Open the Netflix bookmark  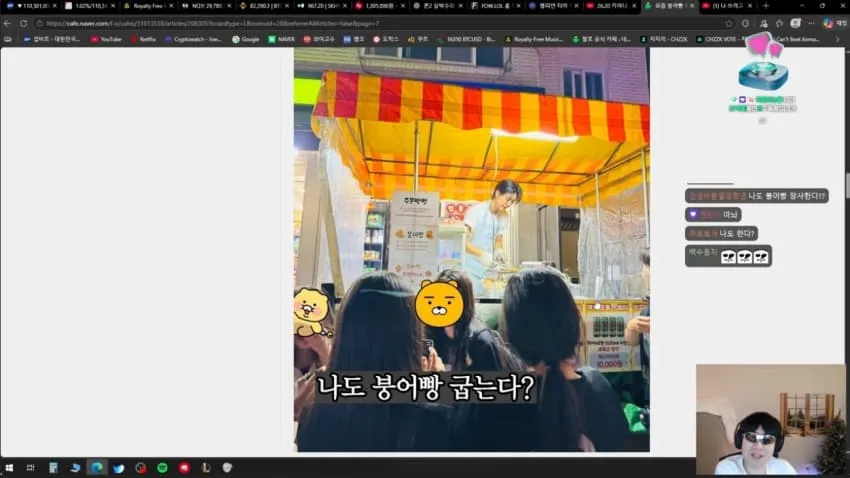click(x=143, y=39)
